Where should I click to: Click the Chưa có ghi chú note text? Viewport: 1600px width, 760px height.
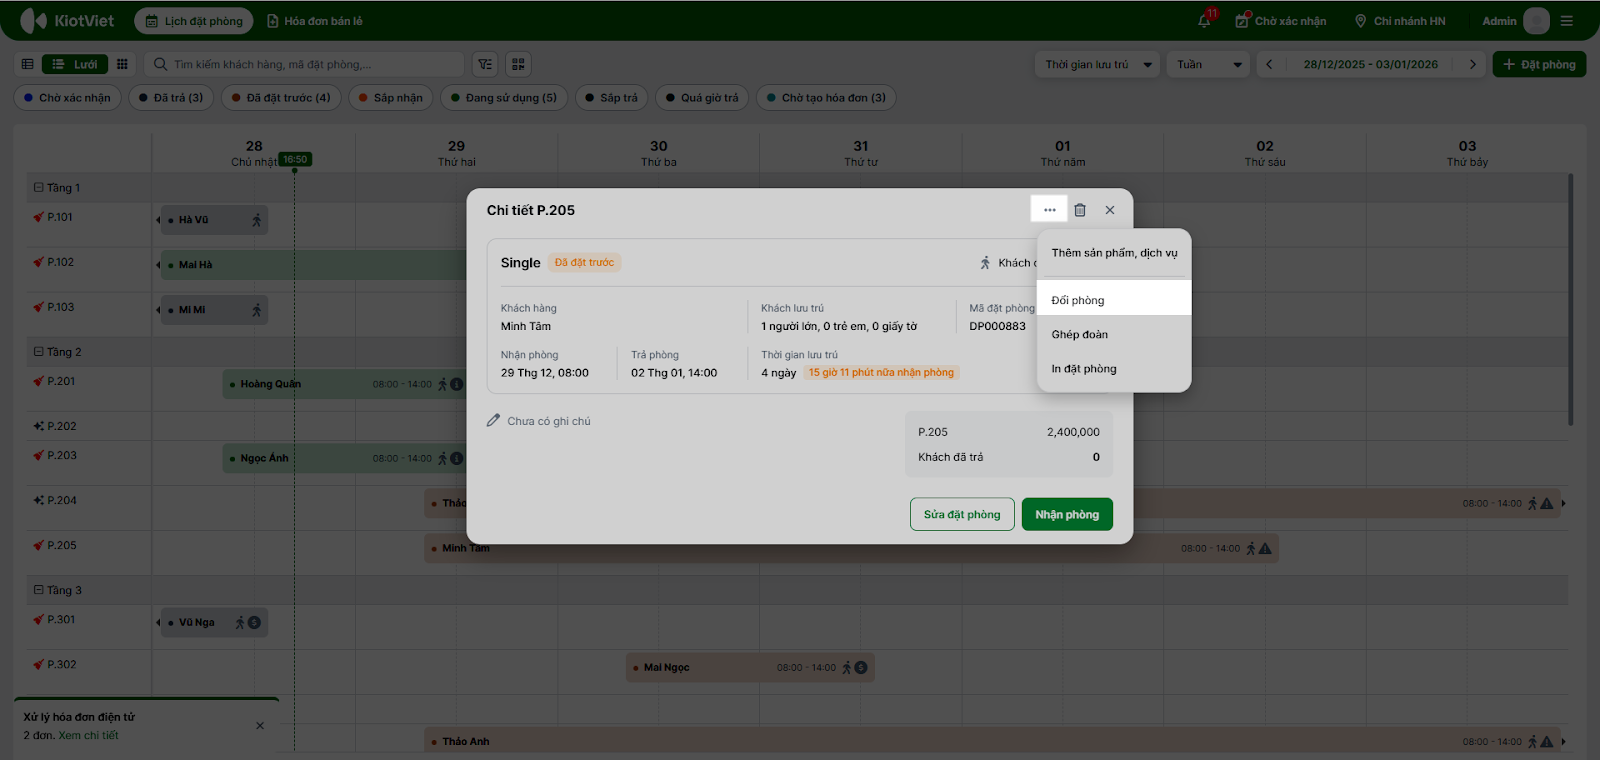coord(549,421)
